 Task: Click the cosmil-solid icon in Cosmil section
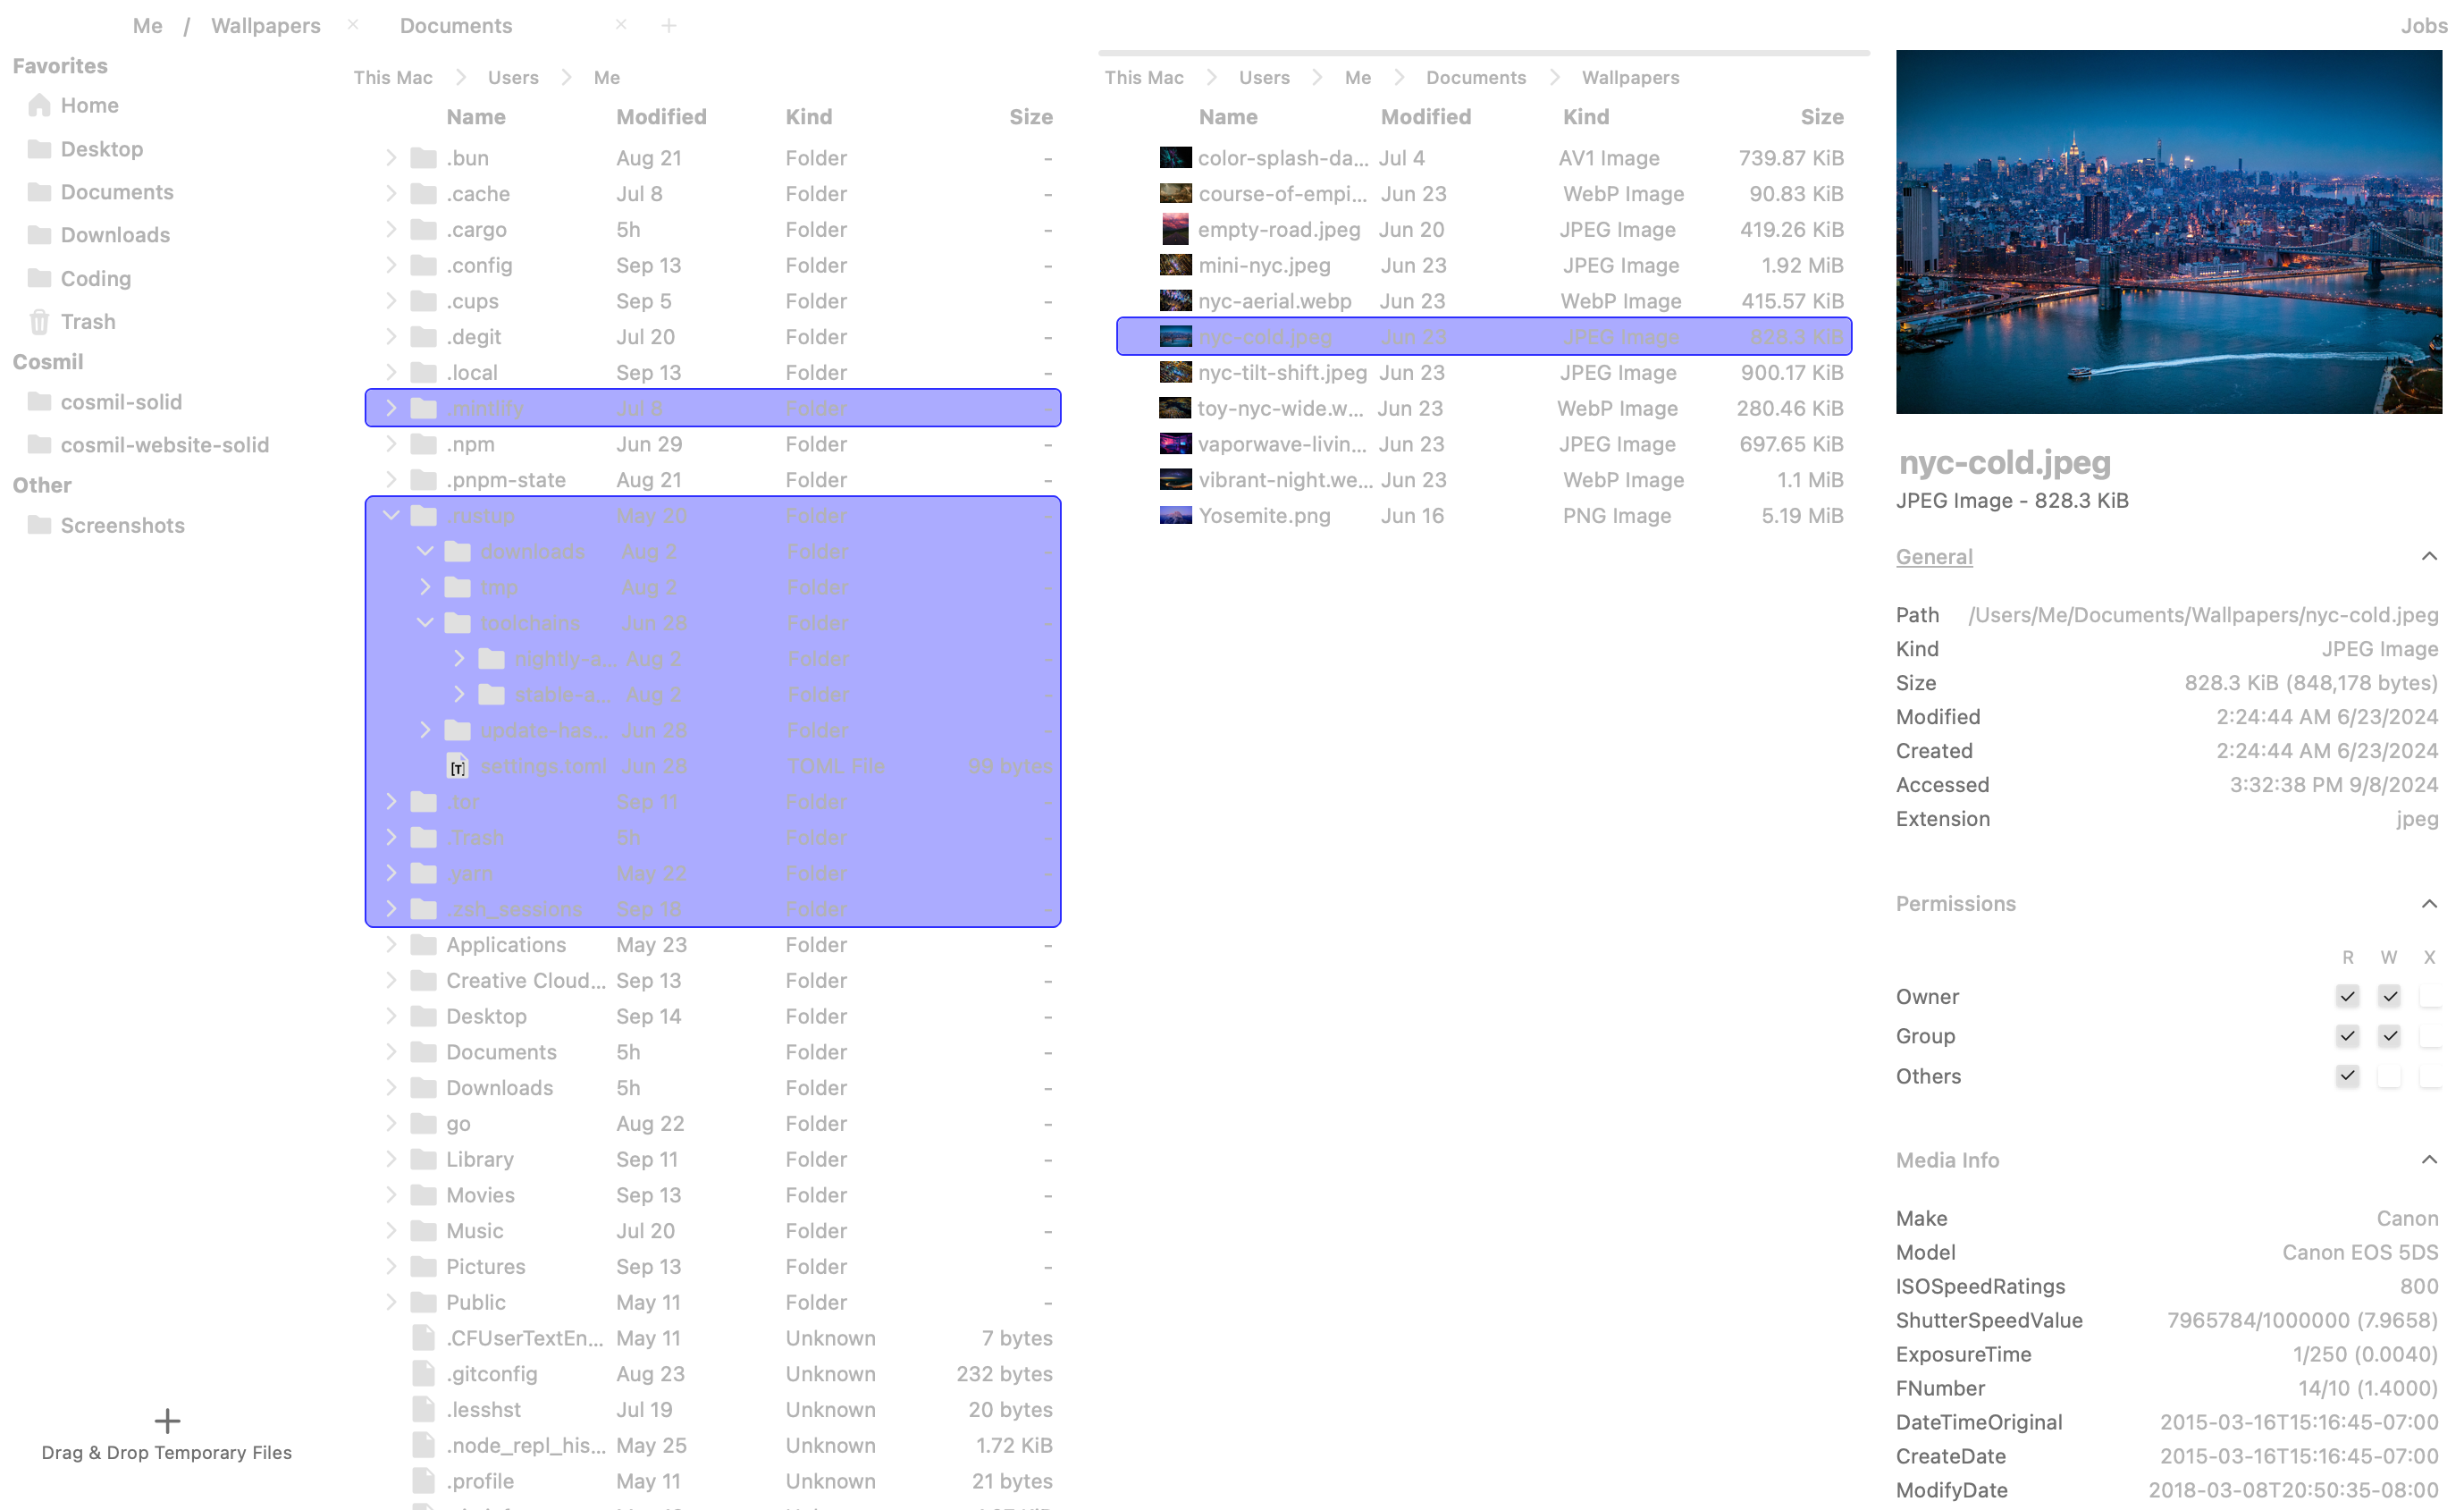click(38, 401)
